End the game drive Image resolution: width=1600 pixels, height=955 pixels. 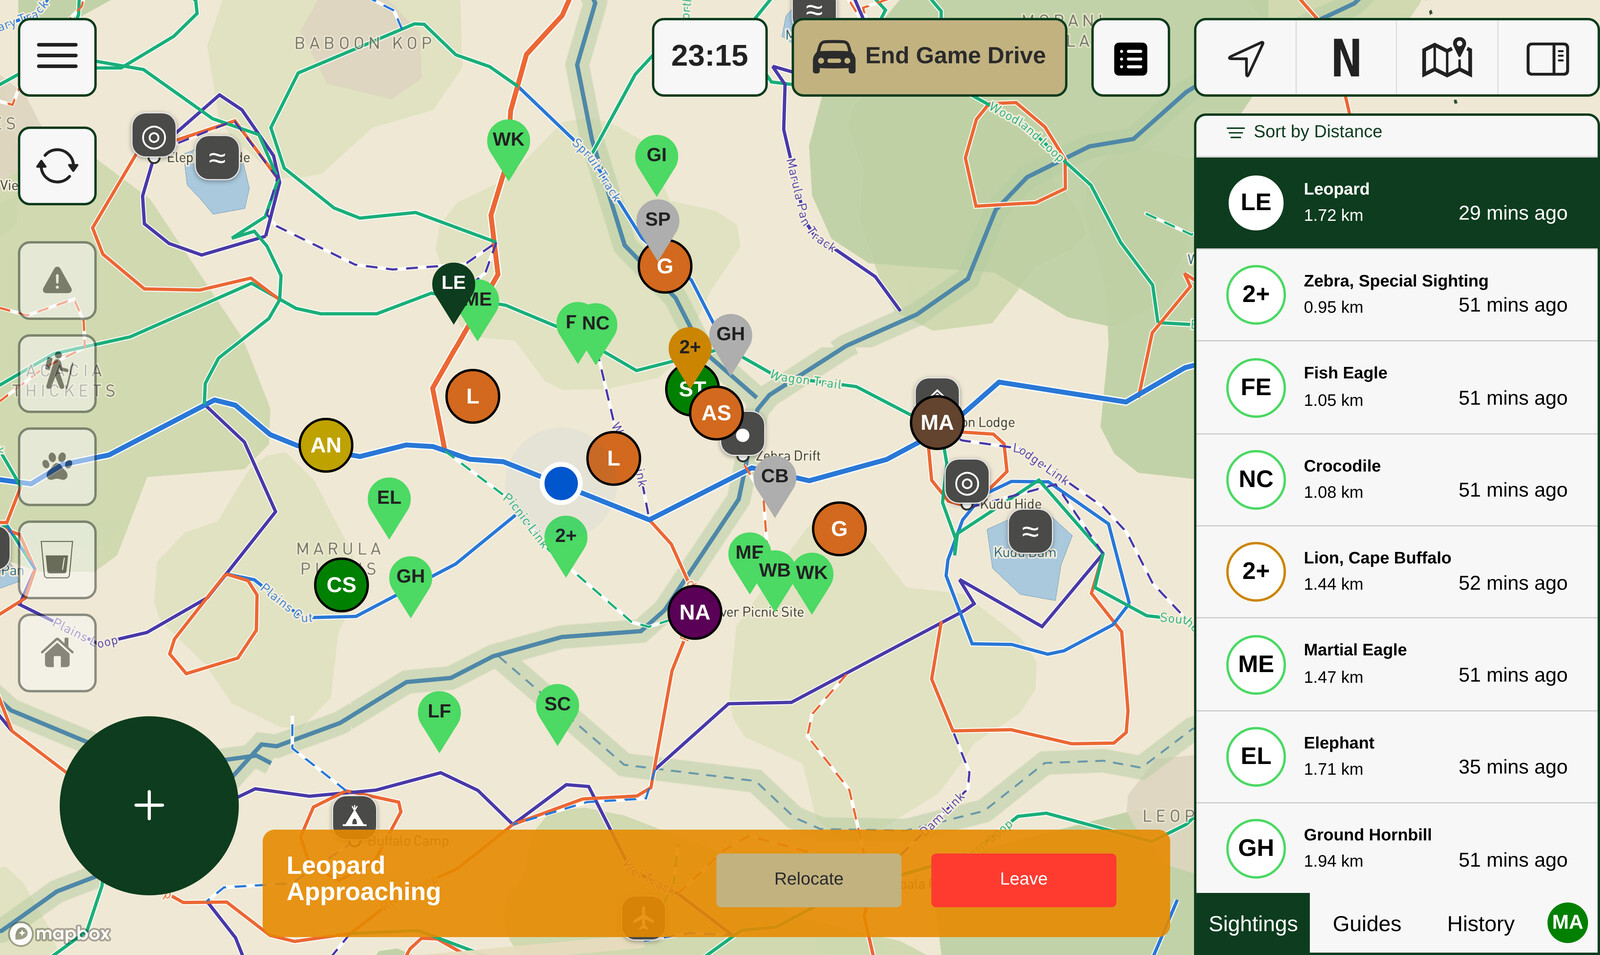(929, 57)
